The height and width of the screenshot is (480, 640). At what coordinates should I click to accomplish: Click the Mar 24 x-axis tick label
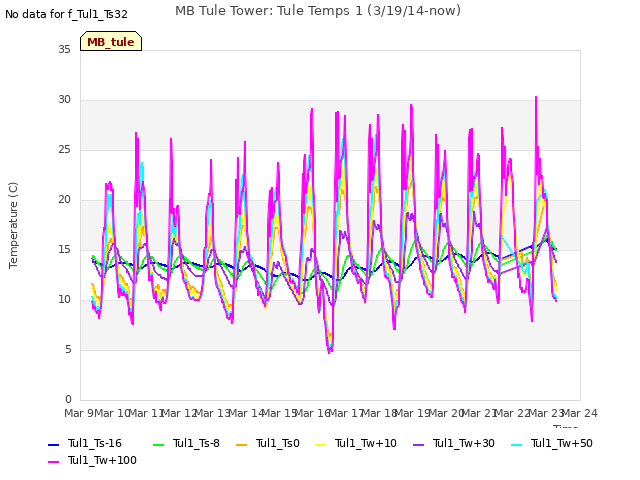point(580,413)
